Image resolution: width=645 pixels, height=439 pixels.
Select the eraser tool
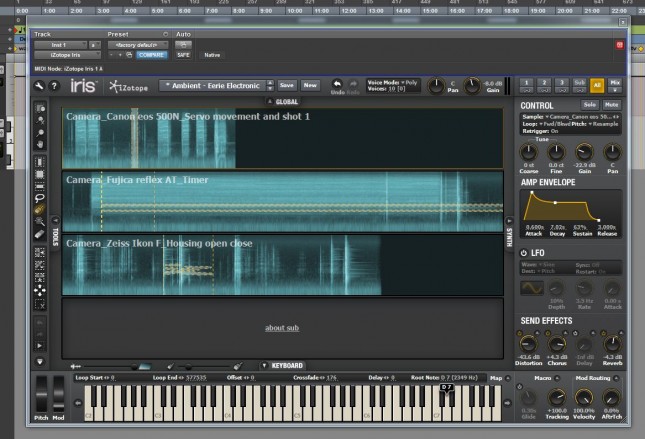[40, 234]
